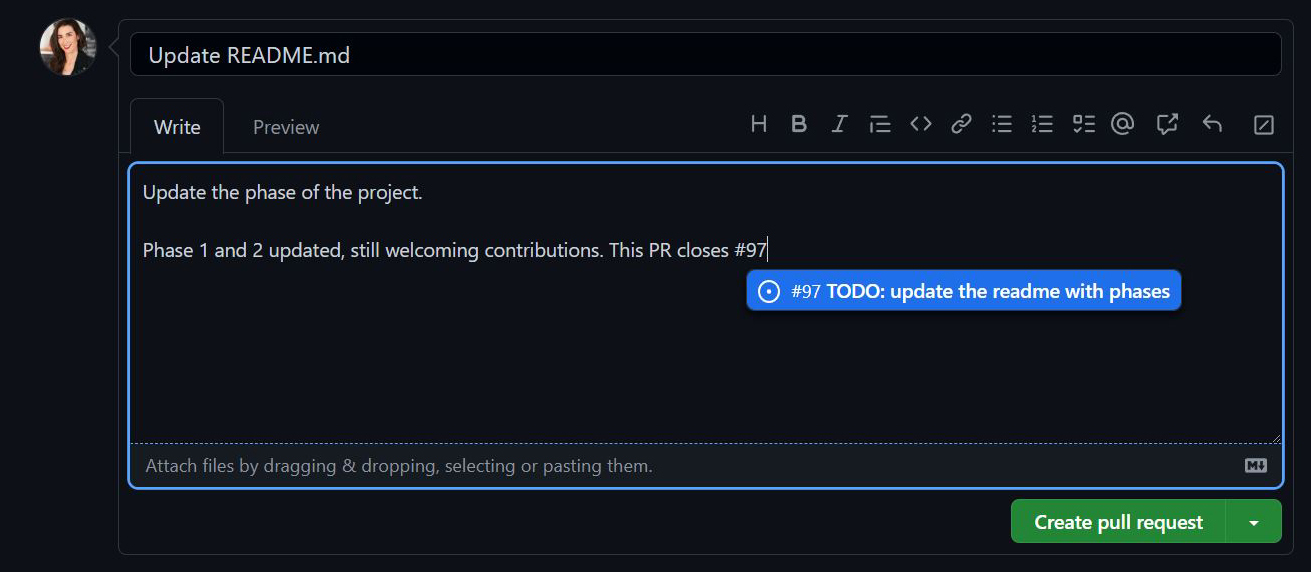This screenshot has width=1311, height=572.
Task: Insert a numbered list
Action: coord(1042,124)
